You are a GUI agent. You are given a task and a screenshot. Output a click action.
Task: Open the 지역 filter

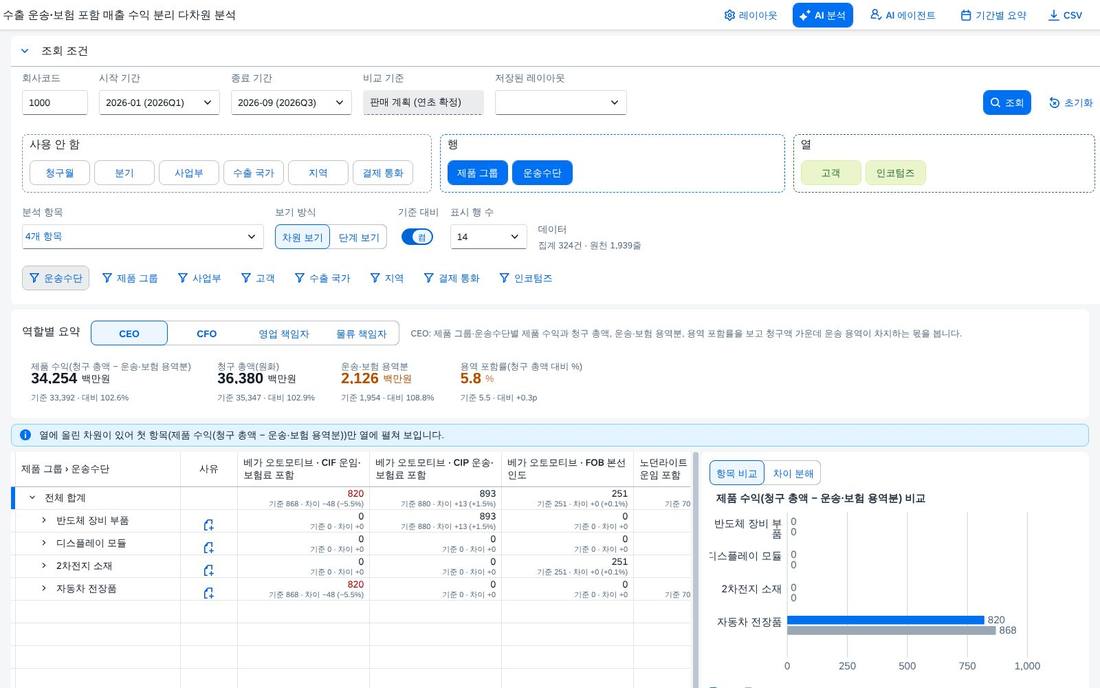pyautogui.click(x=387, y=278)
